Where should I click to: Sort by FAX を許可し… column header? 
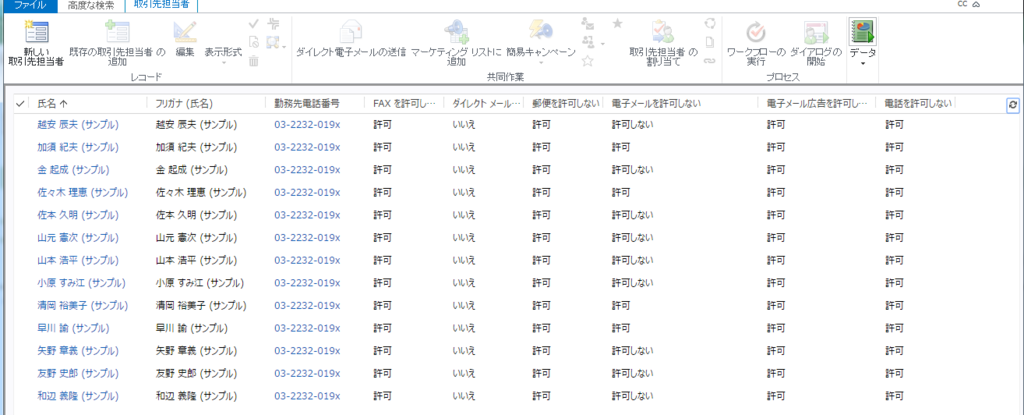tap(406, 103)
